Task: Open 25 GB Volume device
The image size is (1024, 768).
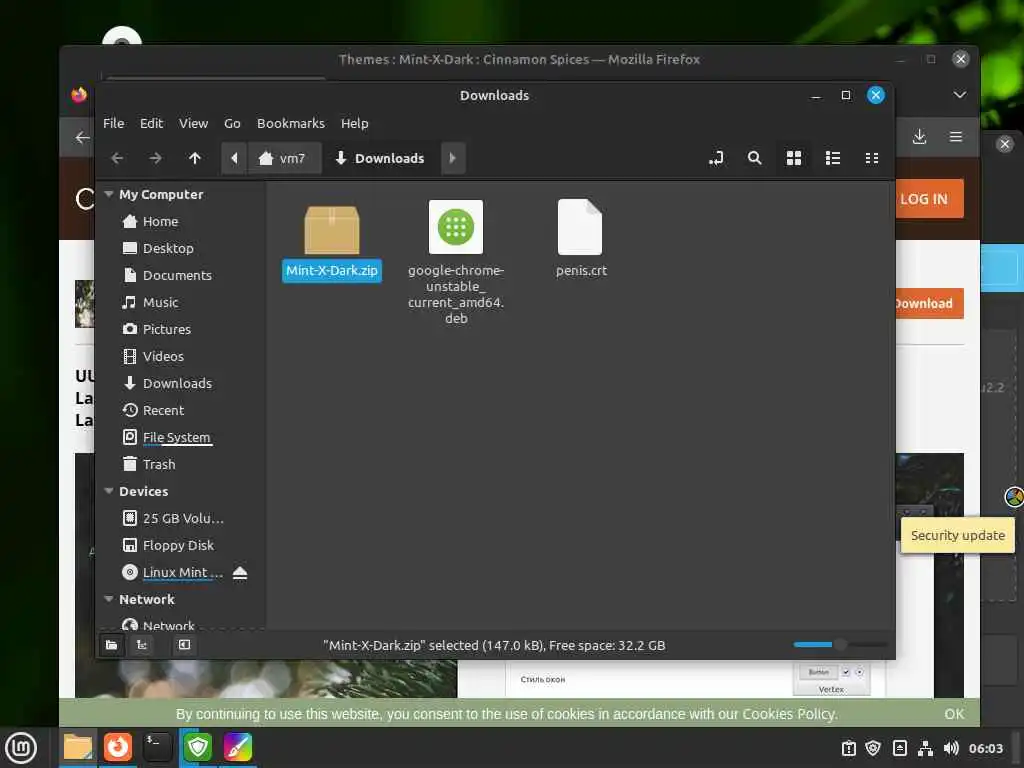Action: (x=181, y=519)
